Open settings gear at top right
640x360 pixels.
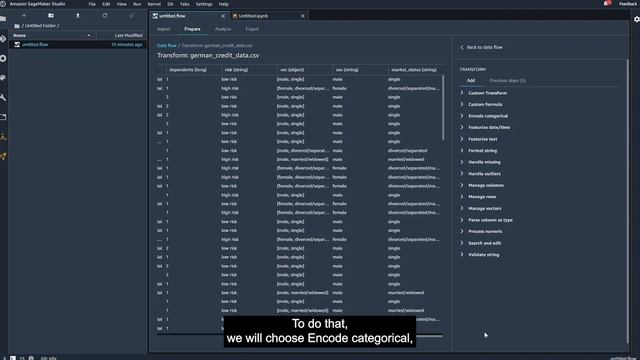[x=636, y=19]
